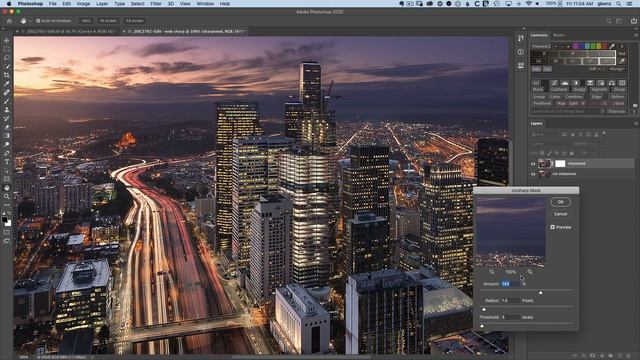Click the Threshold input field
This screenshot has width=640, height=360.
coord(510,317)
